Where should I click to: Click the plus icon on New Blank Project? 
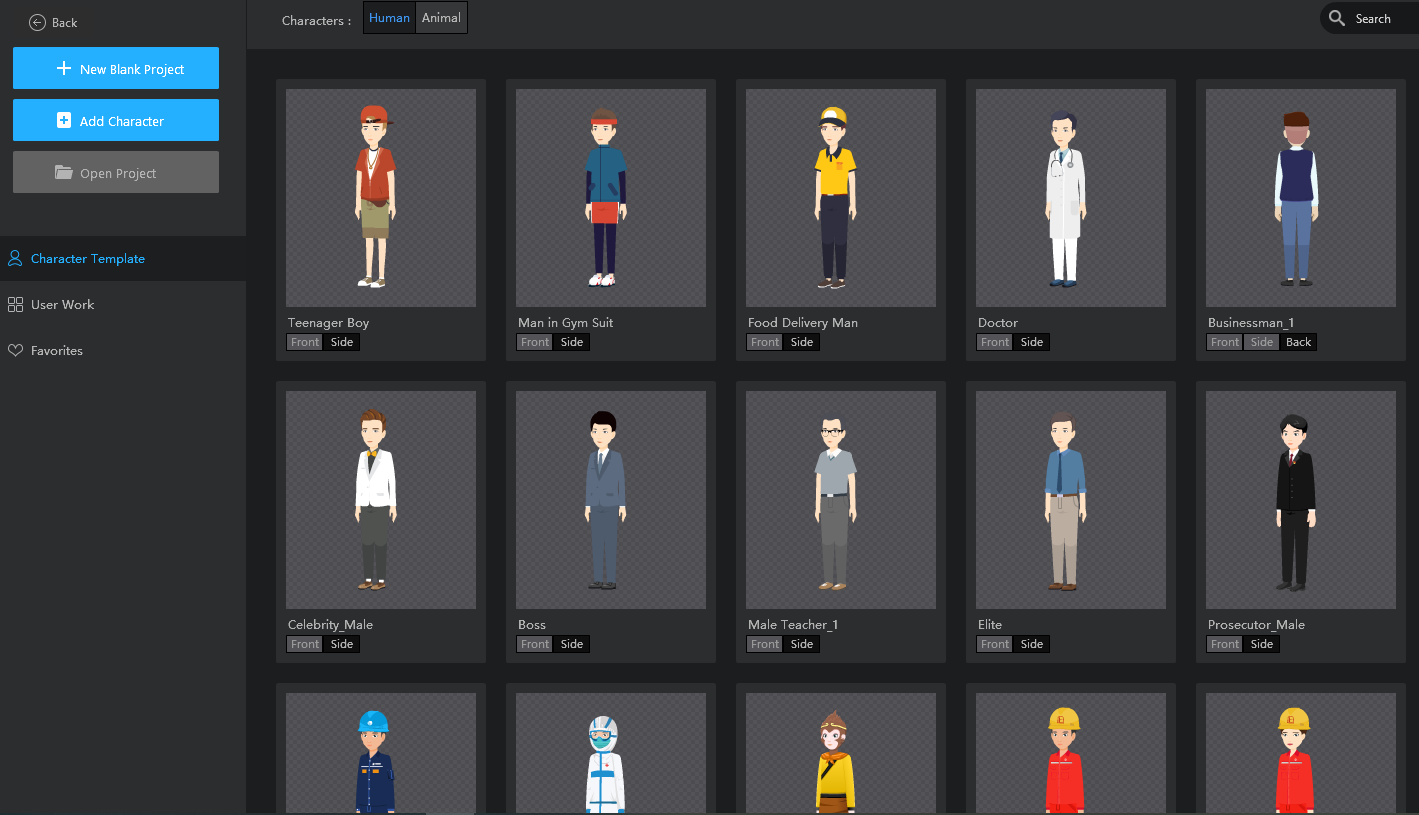click(64, 69)
